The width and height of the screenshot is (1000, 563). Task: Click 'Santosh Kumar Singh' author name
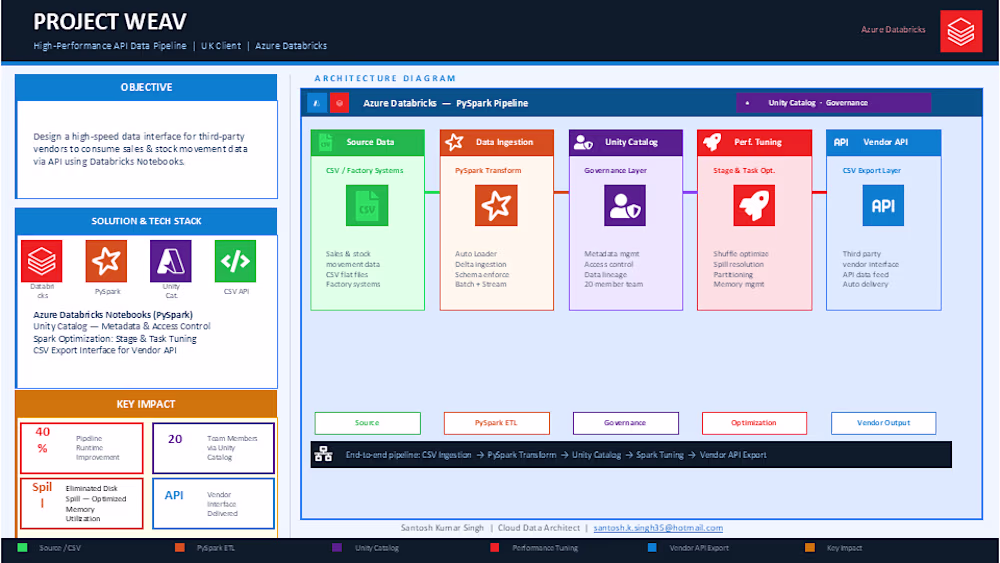pos(443,527)
